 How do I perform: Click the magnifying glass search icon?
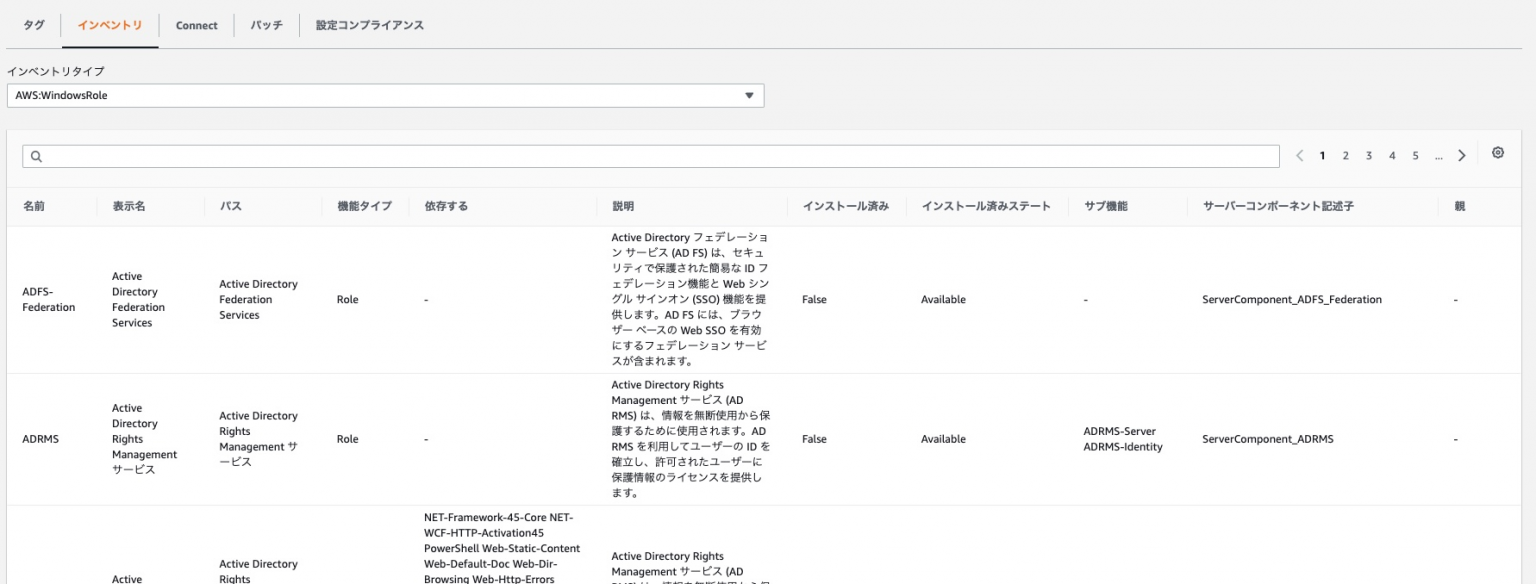(x=36, y=156)
